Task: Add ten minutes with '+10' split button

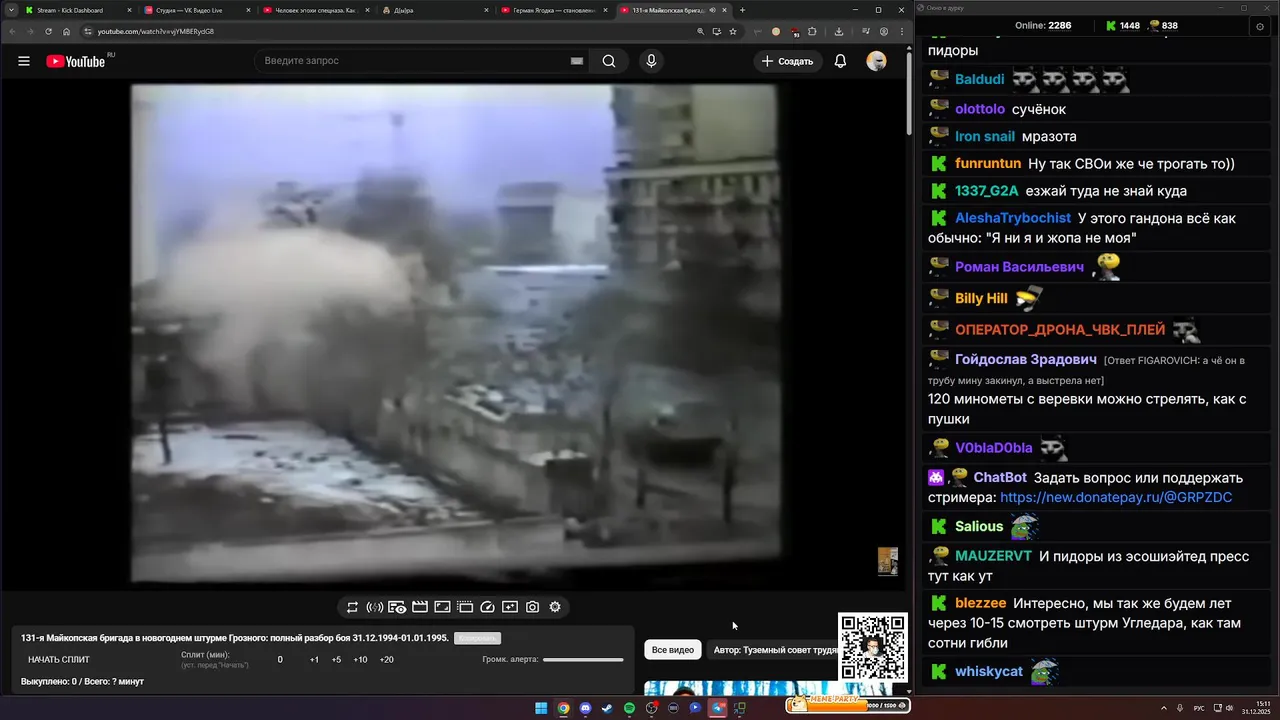Action: click(x=360, y=660)
